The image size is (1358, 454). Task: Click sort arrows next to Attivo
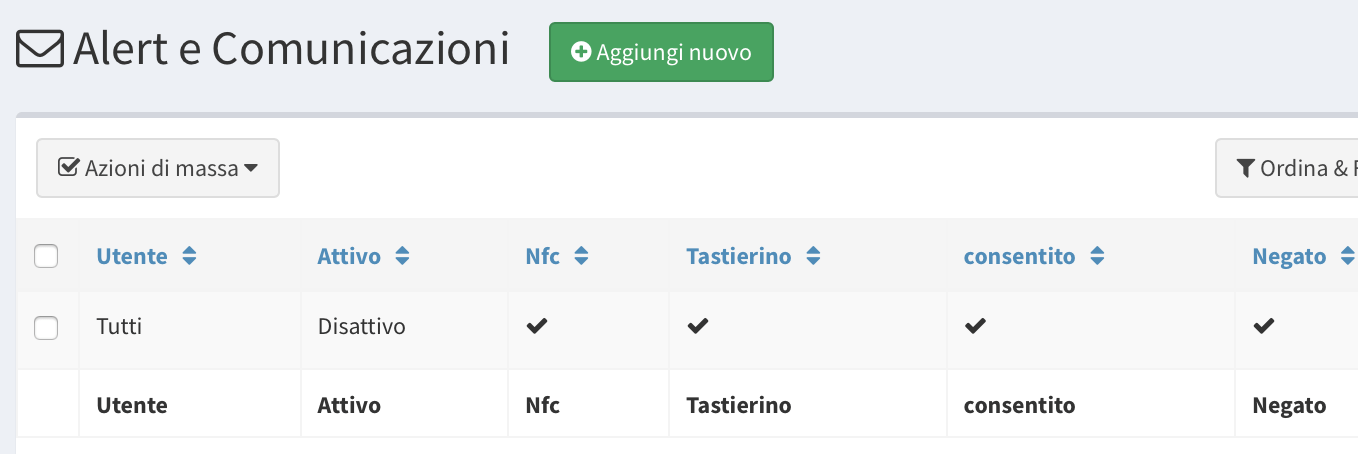402,257
